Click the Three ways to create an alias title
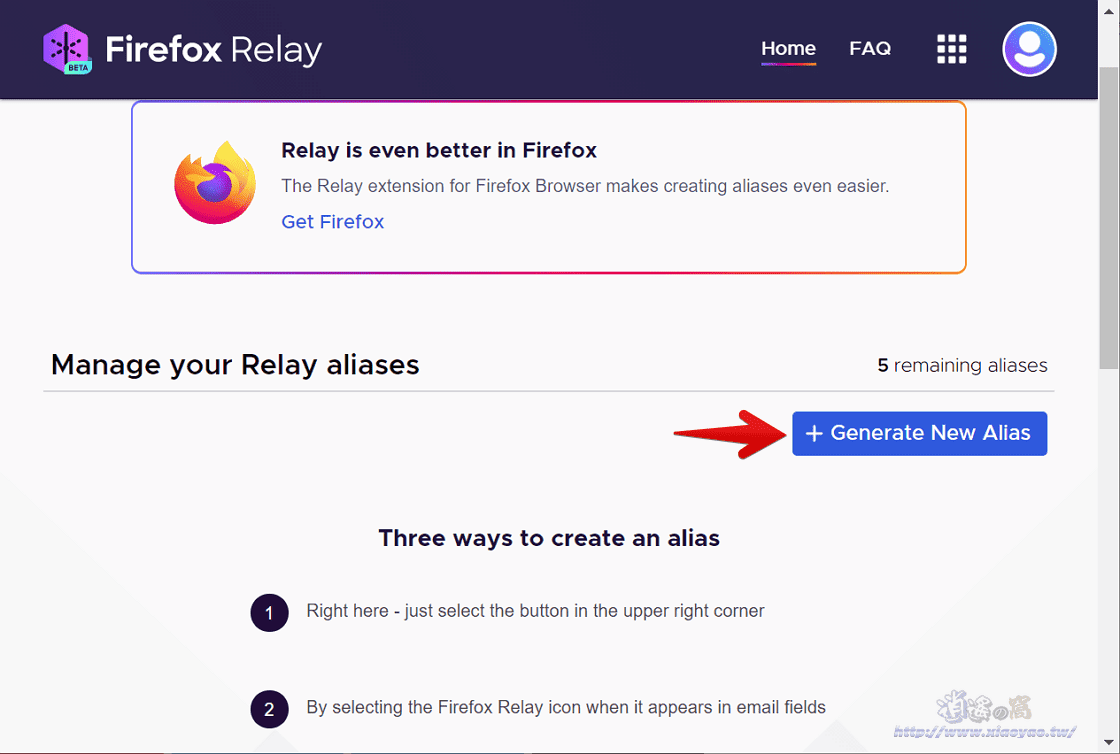1120x754 pixels. click(548, 537)
